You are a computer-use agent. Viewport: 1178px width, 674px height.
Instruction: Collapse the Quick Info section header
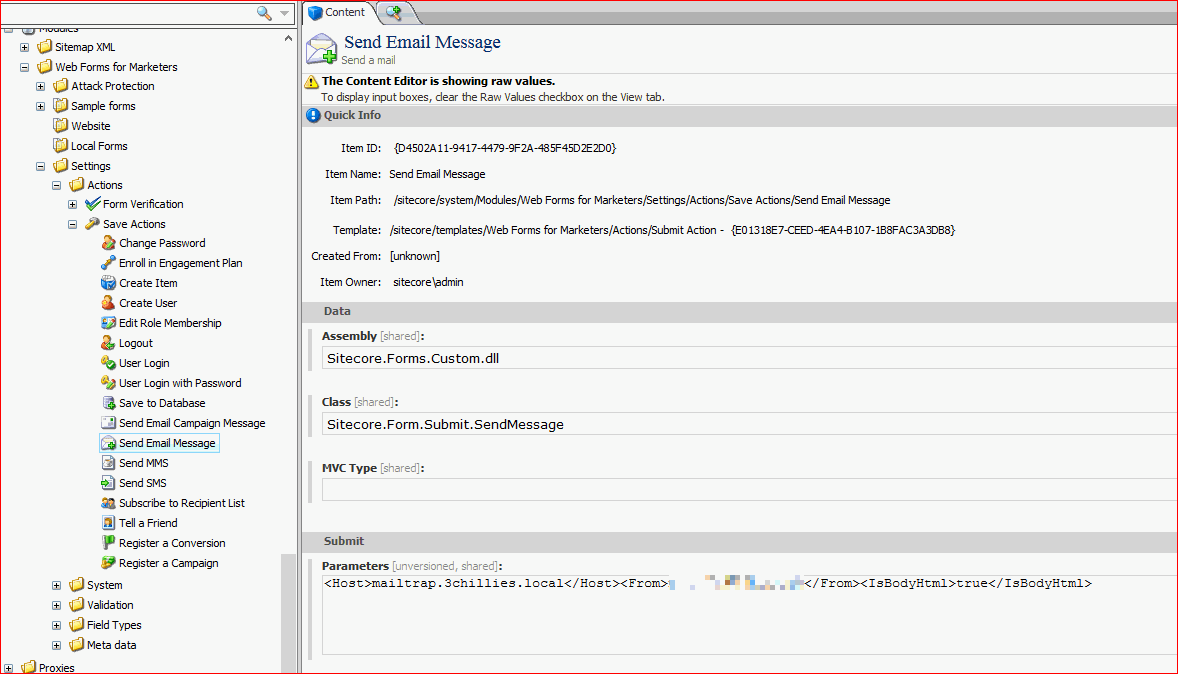click(740, 116)
